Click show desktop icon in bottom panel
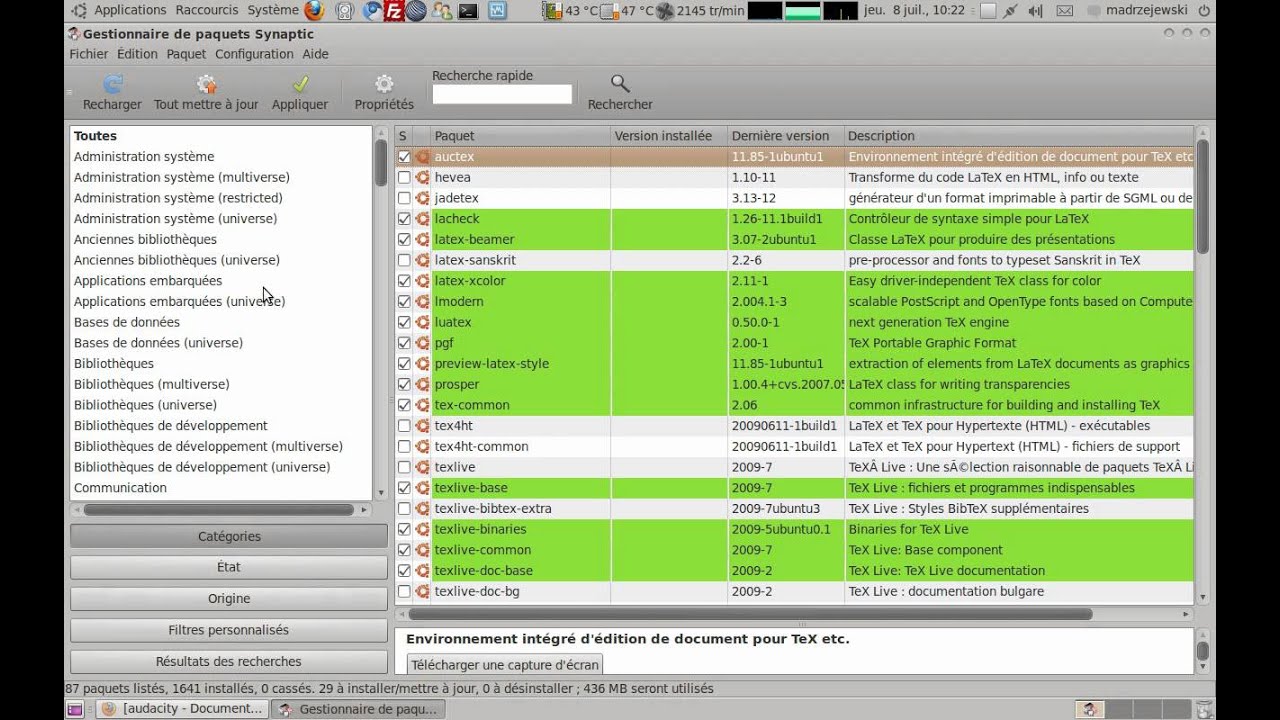The height and width of the screenshot is (720, 1280). [x=74, y=709]
